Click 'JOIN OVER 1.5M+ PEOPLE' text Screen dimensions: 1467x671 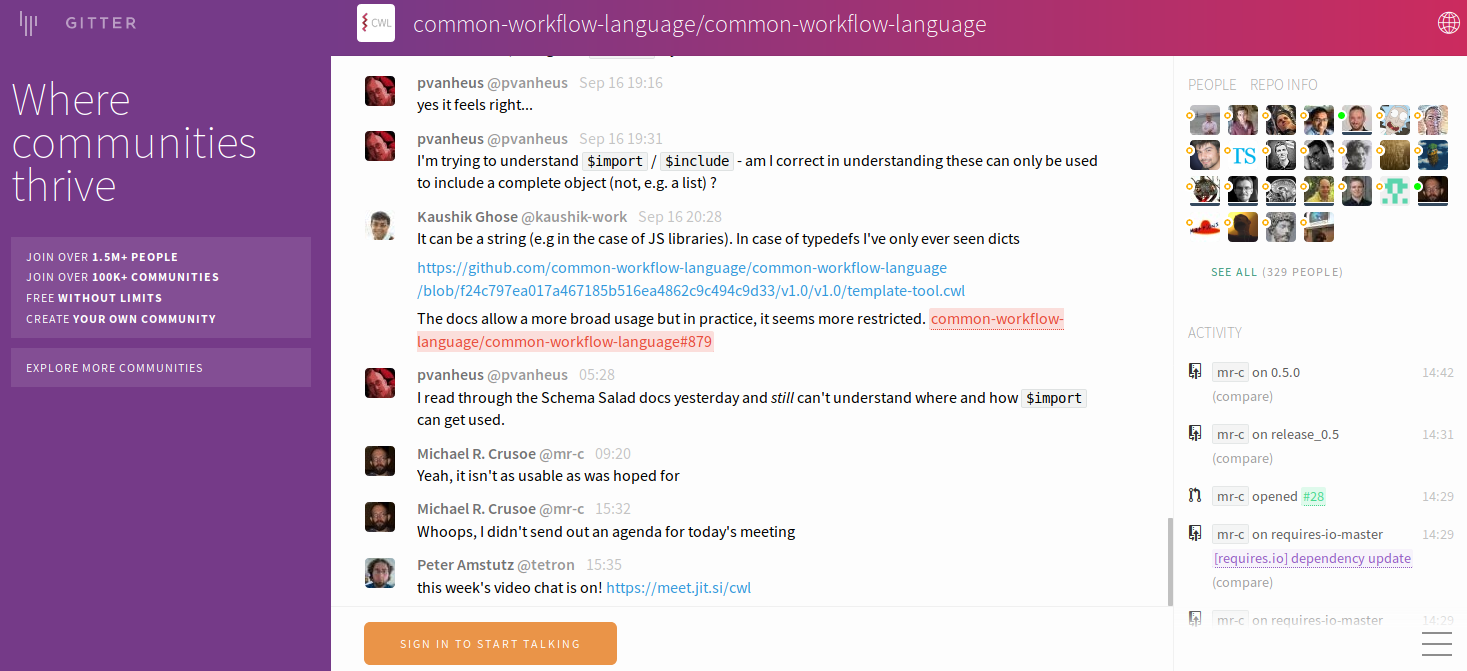coord(102,257)
